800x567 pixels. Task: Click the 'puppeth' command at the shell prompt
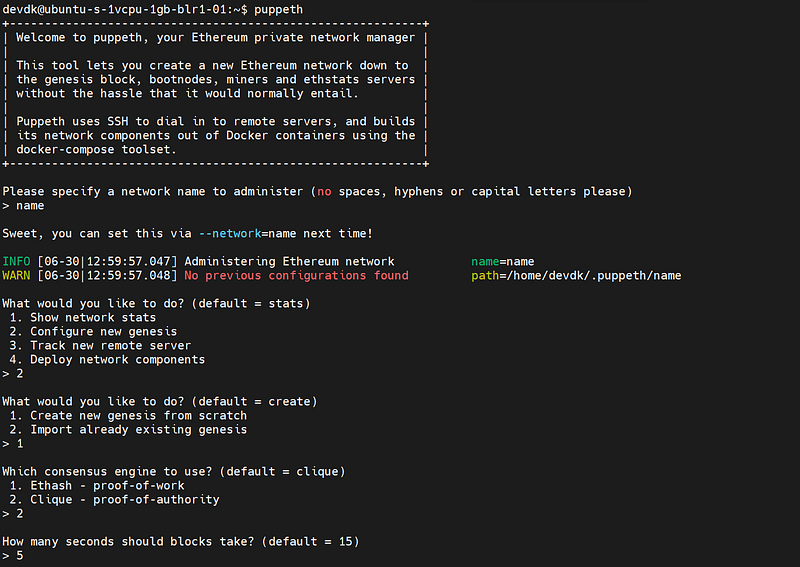278,10
